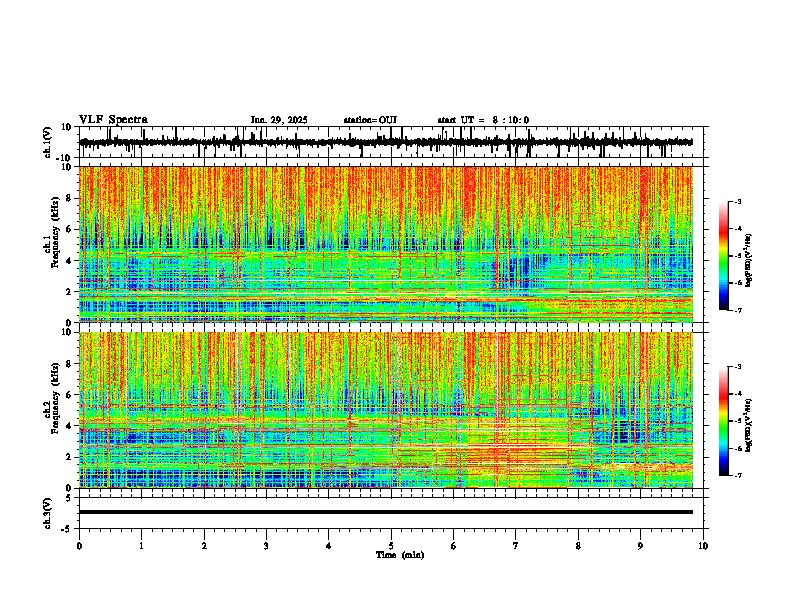
Task: Select the "start UT = 8:10:0" text
Action: (x=483, y=120)
